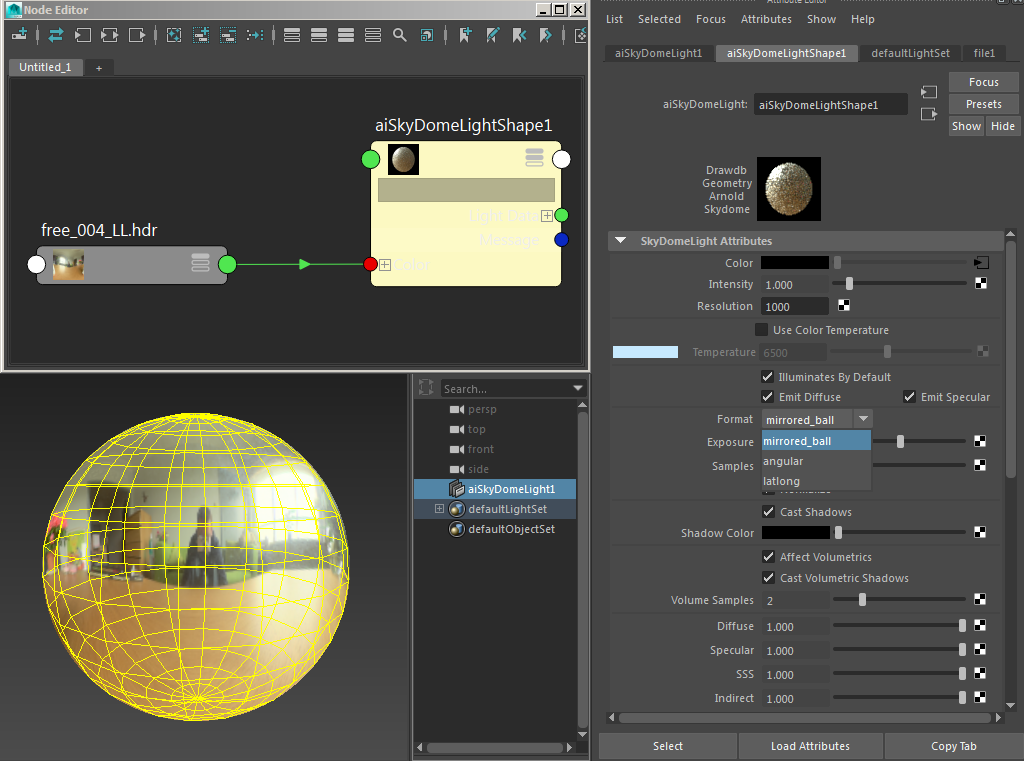The image size is (1024, 761).
Task: Click the Presets button
Action: (984, 104)
